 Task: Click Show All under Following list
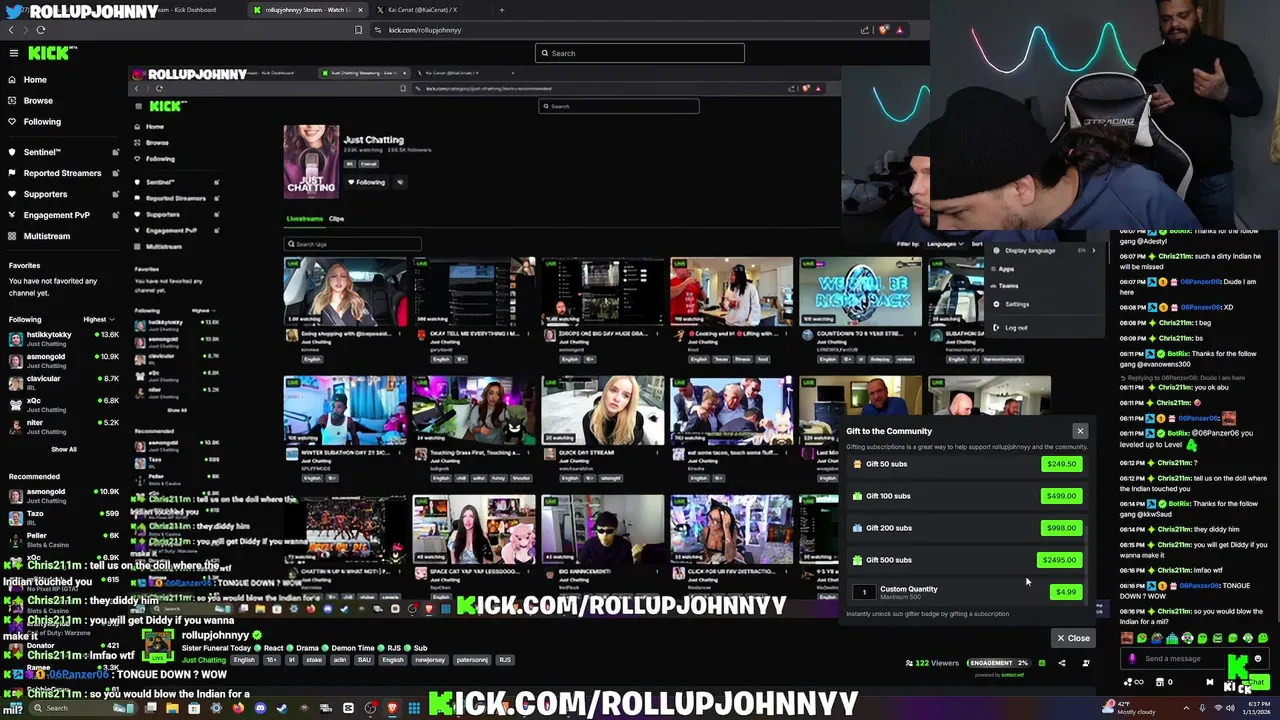[x=64, y=449]
